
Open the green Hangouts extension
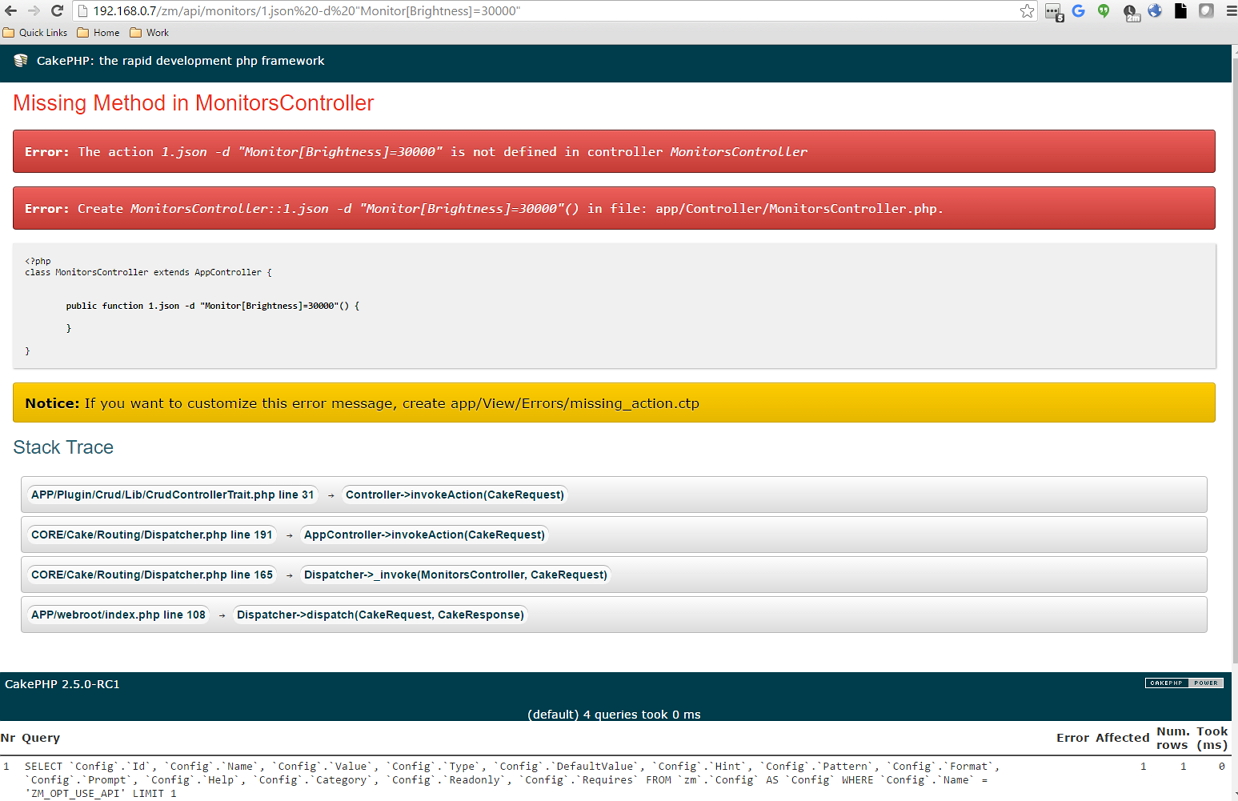[1103, 11]
